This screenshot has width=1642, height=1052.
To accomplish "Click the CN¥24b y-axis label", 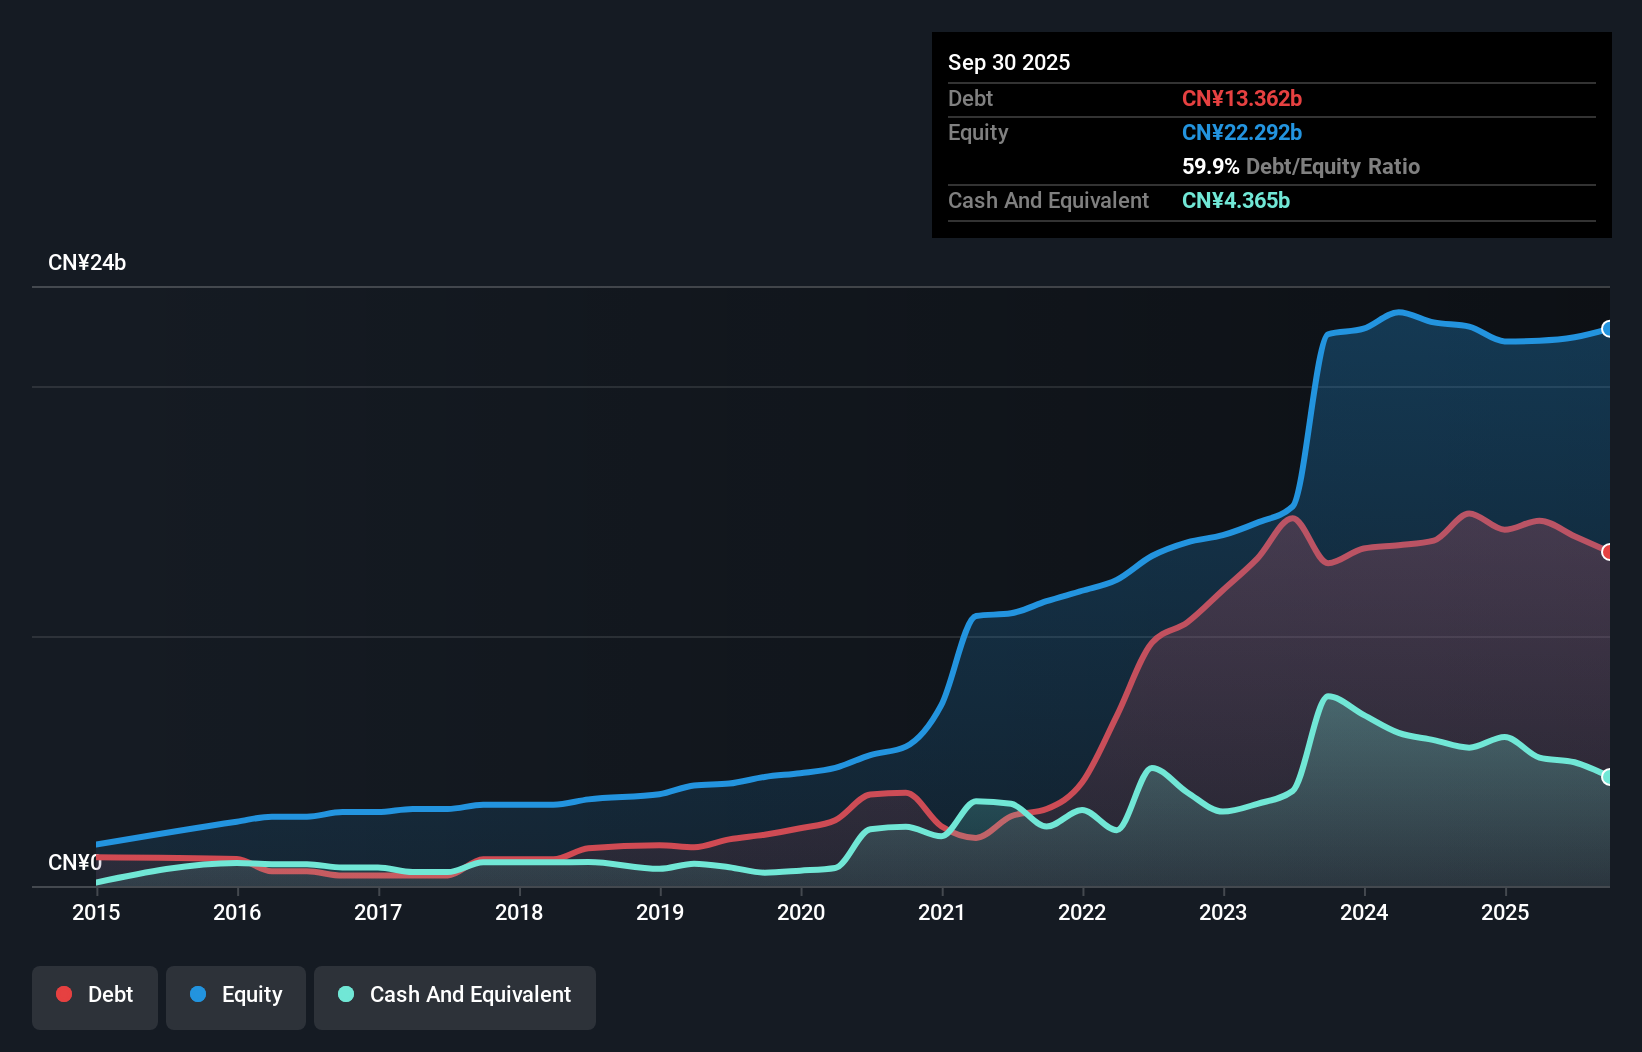I will (89, 262).
